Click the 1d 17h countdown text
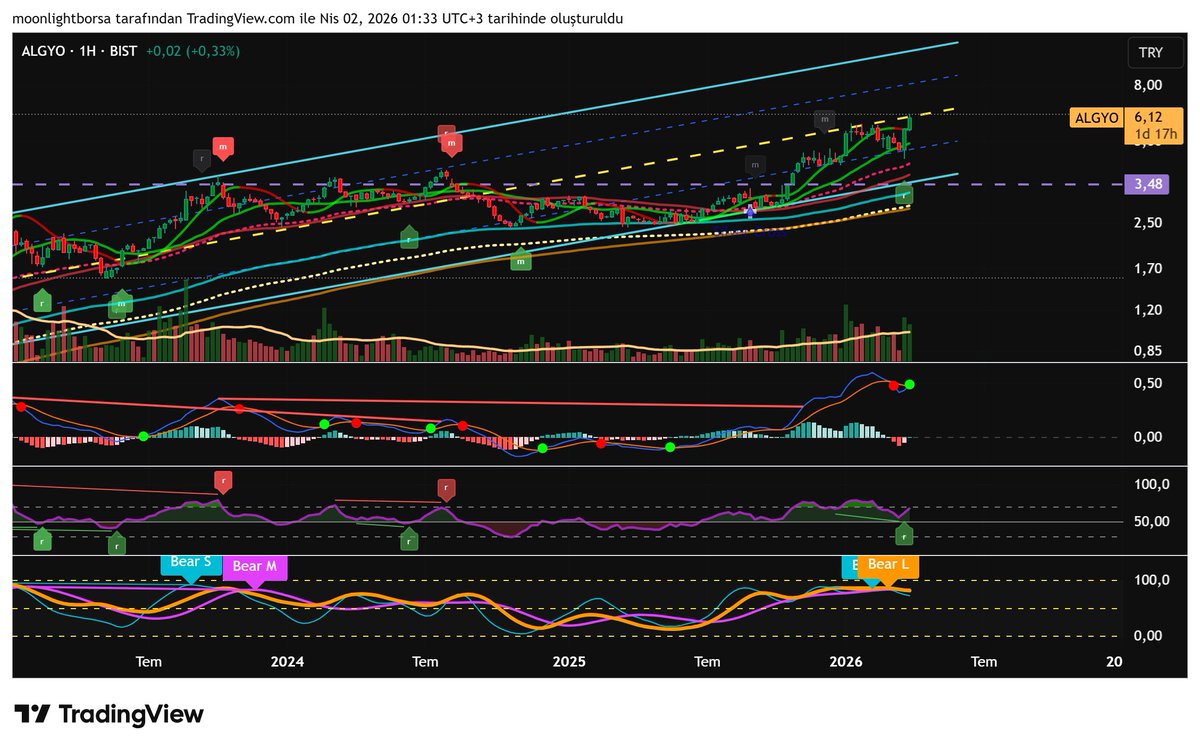 click(1154, 133)
